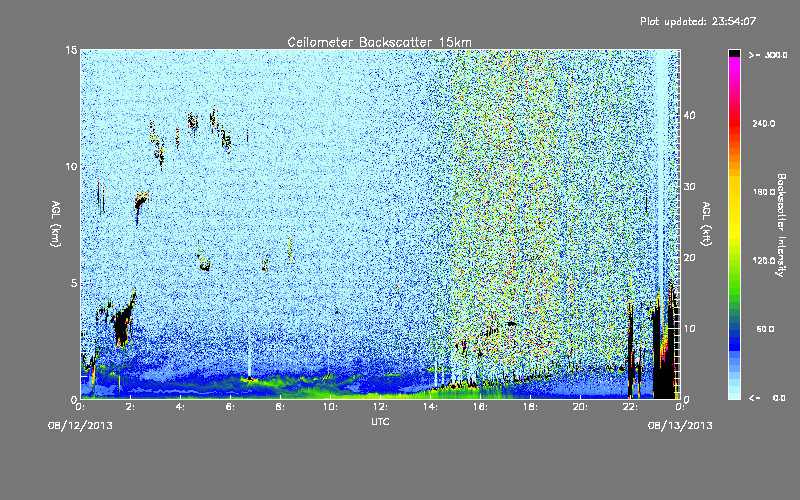Click the "2:" hour tick on time axis
800x500 pixels.
pyautogui.click(x=131, y=407)
